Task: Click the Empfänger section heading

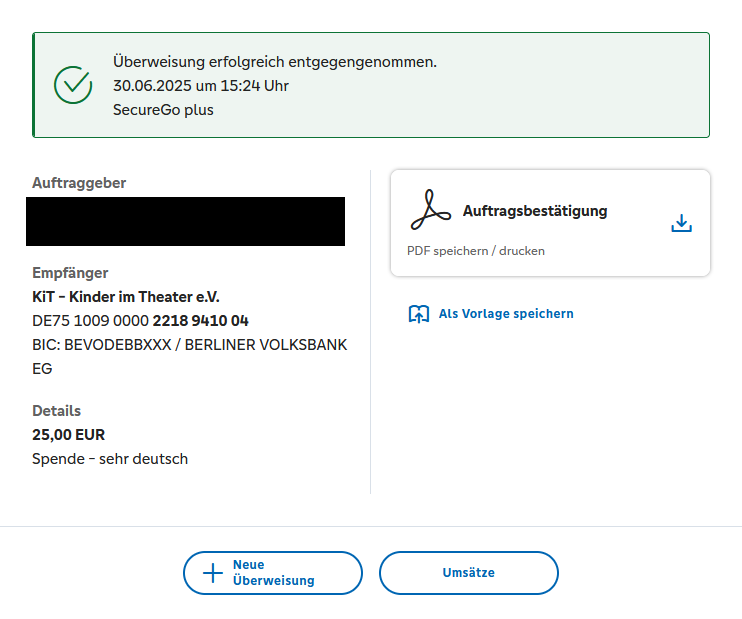Action: click(x=70, y=273)
